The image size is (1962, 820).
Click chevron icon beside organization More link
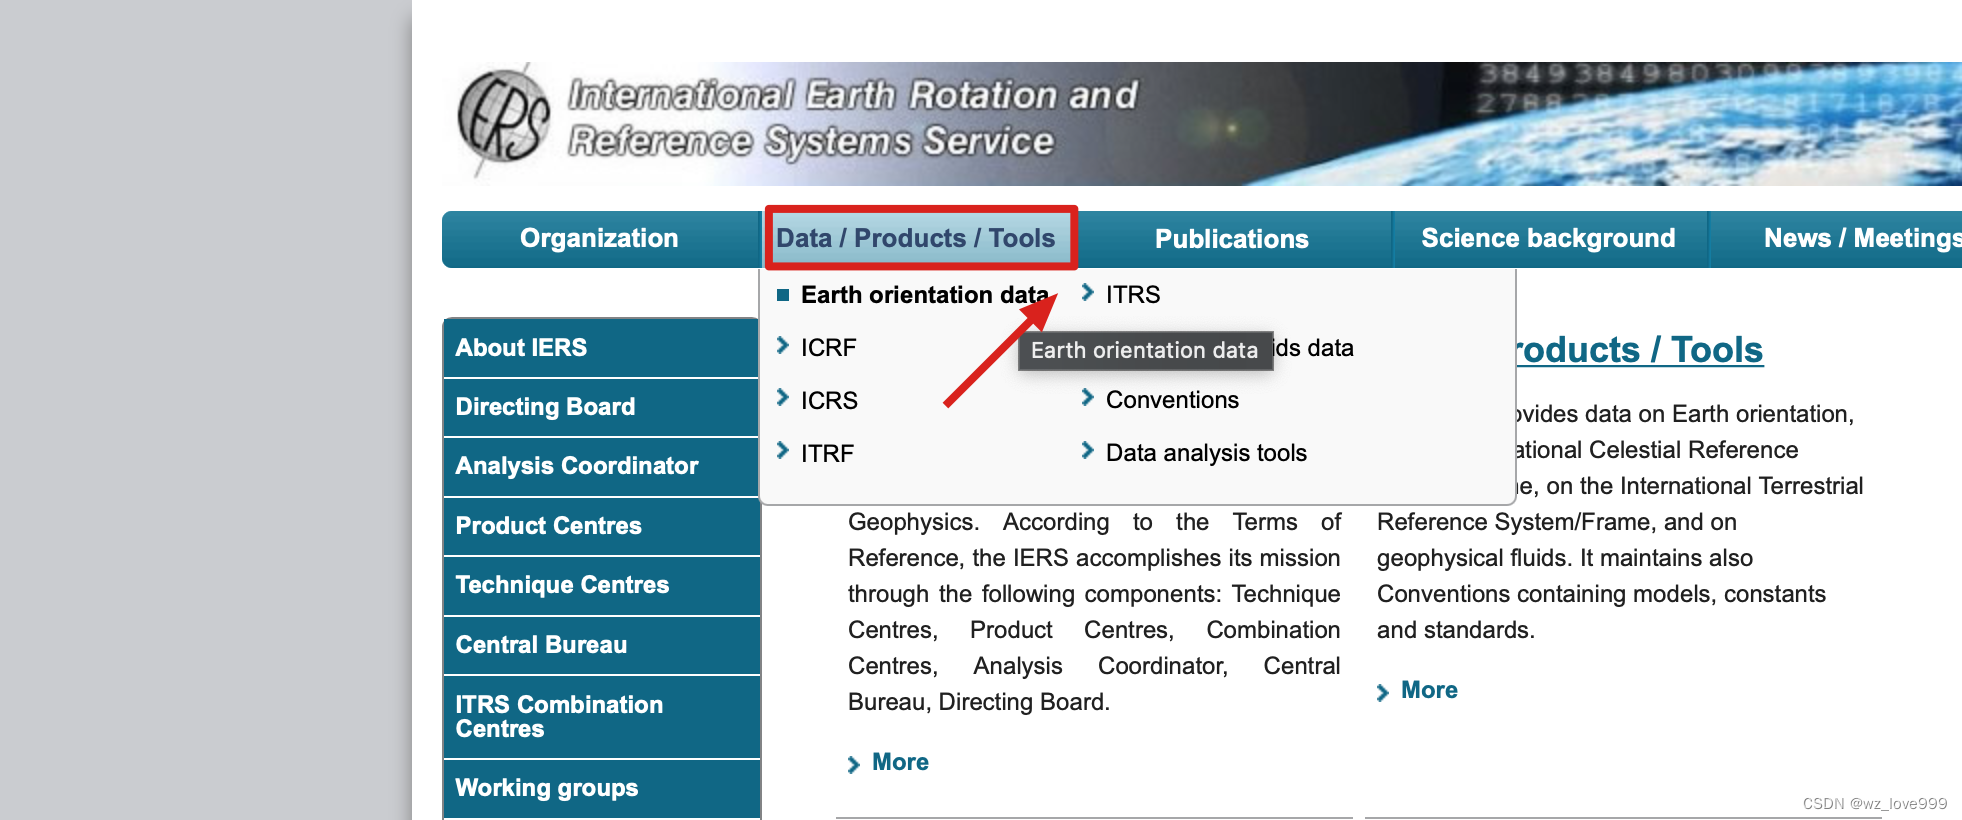point(853,765)
